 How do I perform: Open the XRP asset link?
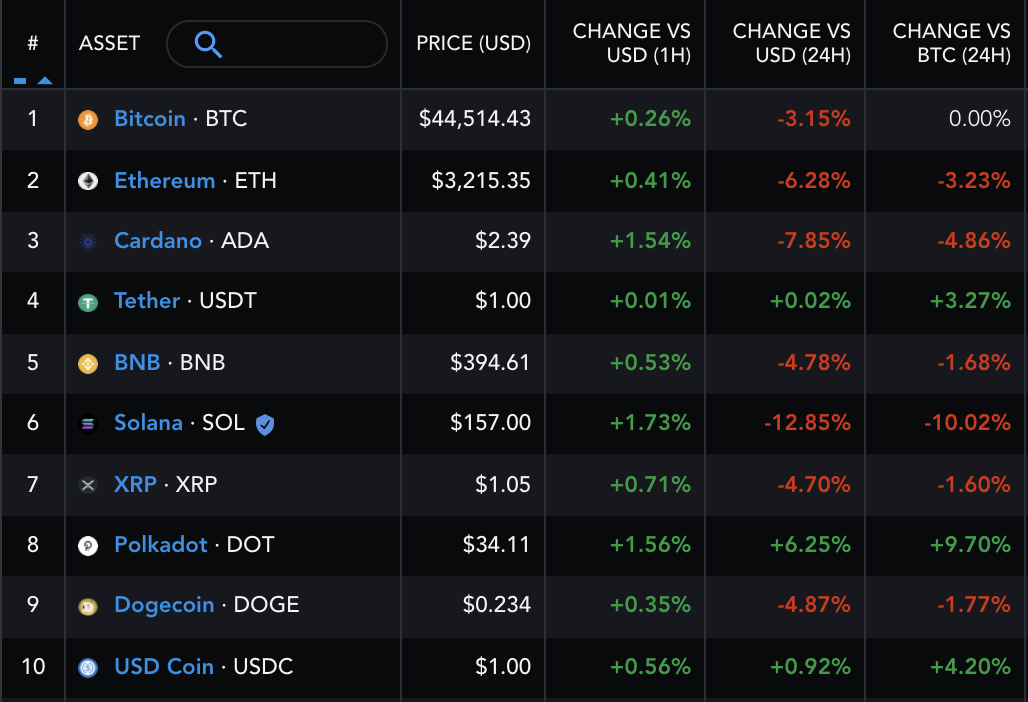click(135, 484)
